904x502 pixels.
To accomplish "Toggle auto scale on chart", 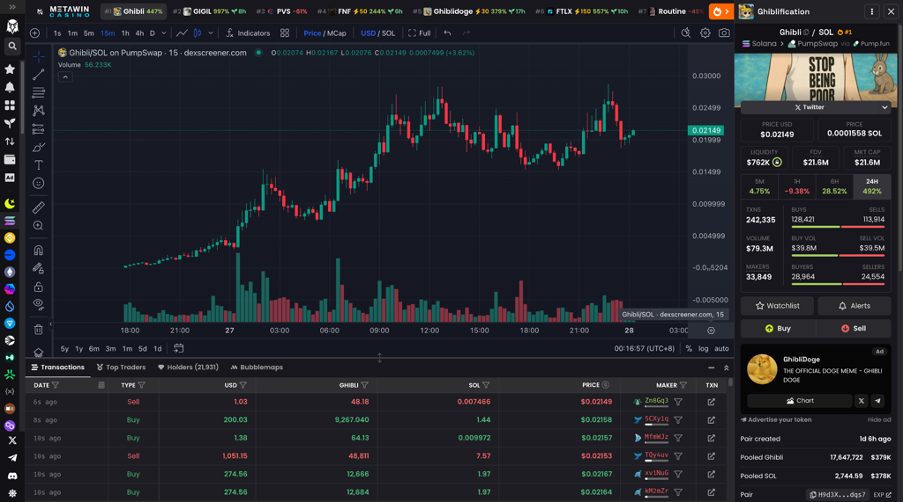I will coord(722,348).
